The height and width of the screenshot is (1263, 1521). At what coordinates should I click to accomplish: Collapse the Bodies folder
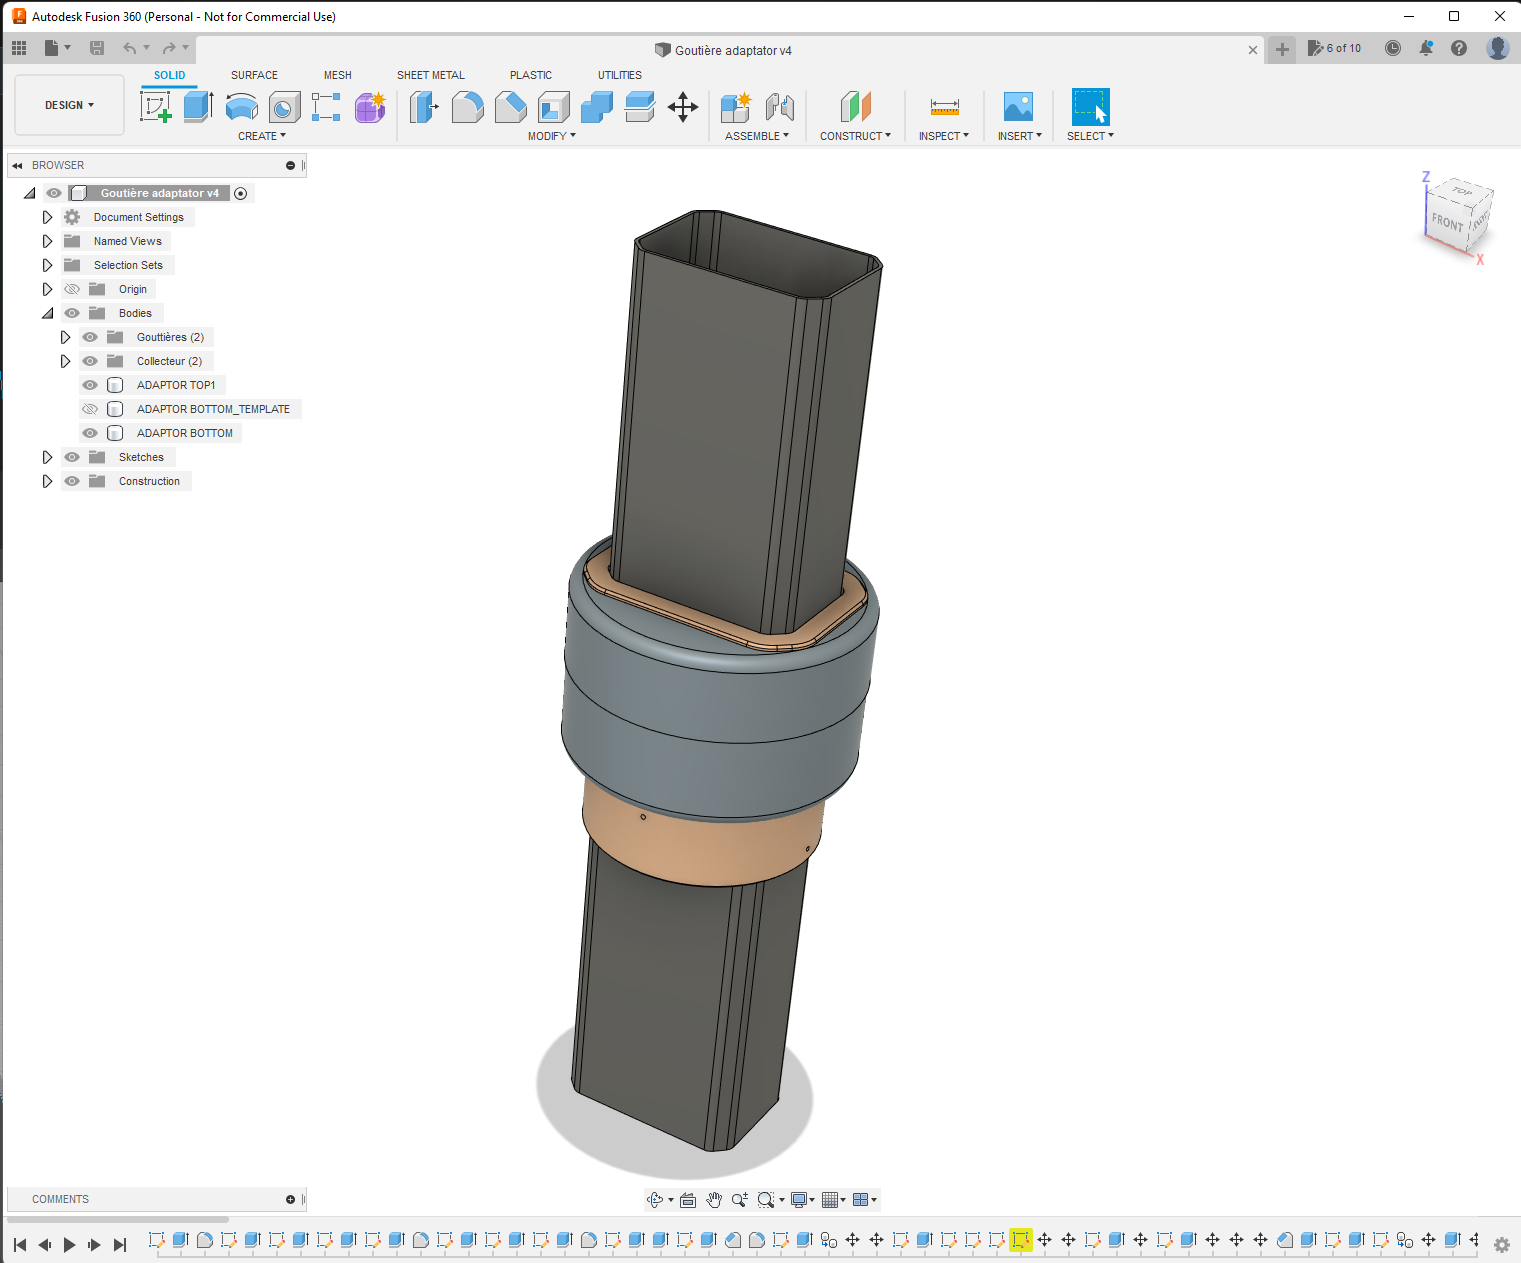47,313
